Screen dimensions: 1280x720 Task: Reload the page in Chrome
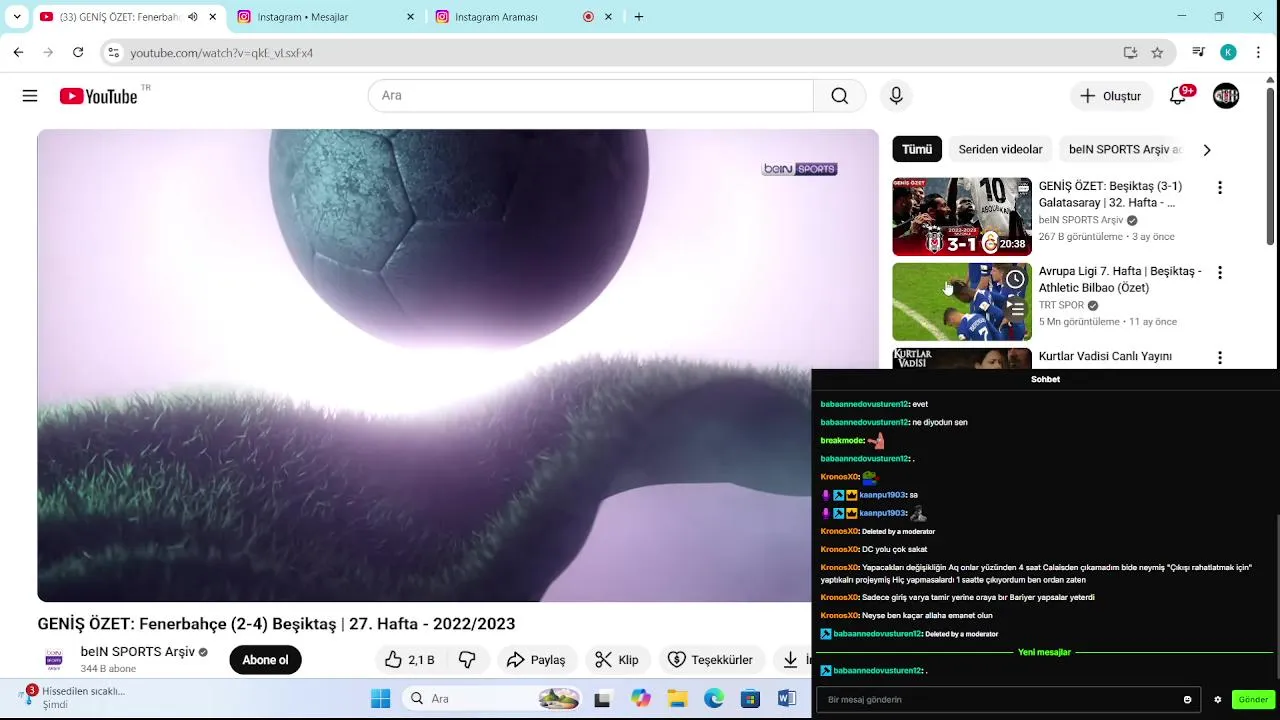point(78,52)
